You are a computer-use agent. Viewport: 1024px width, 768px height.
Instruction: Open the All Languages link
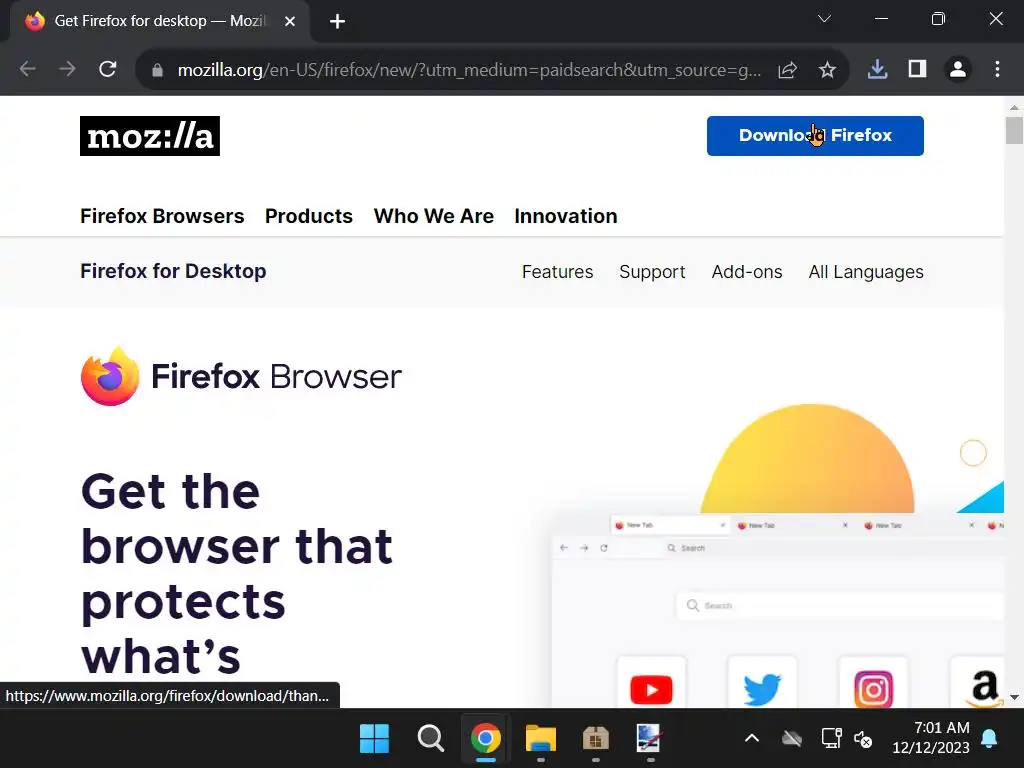coord(866,272)
